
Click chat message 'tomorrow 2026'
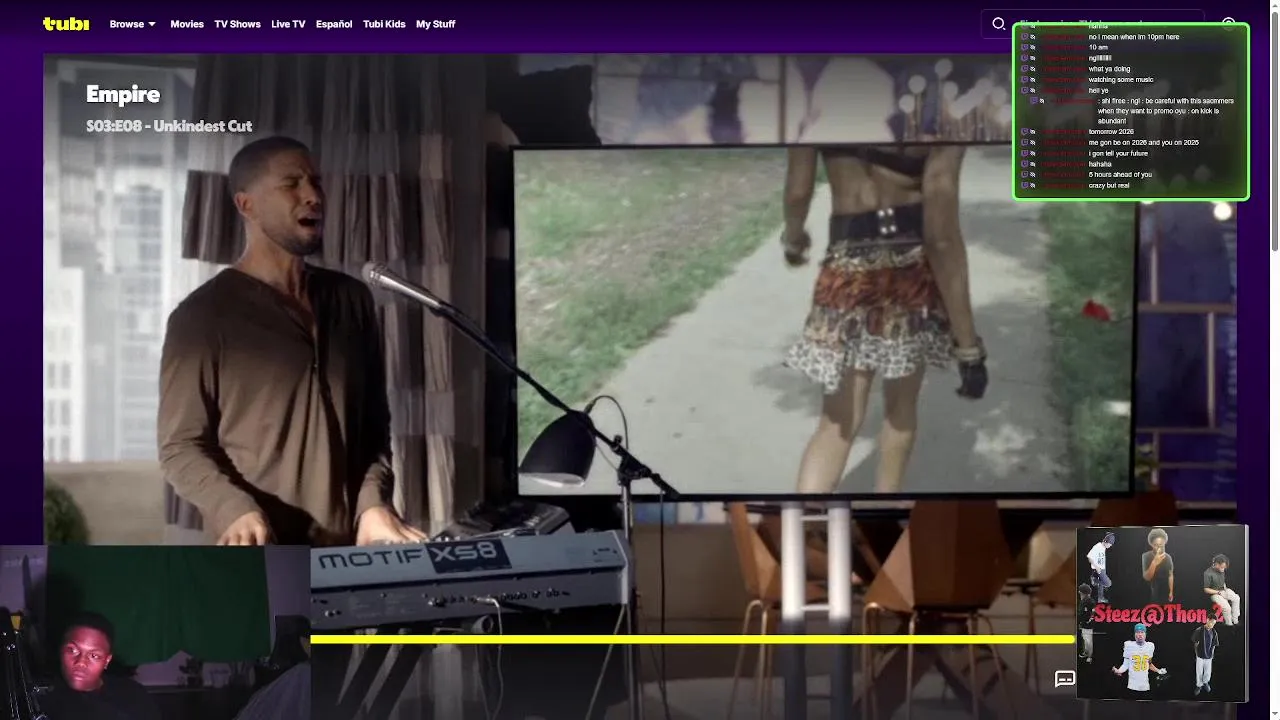[x=1111, y=132]
